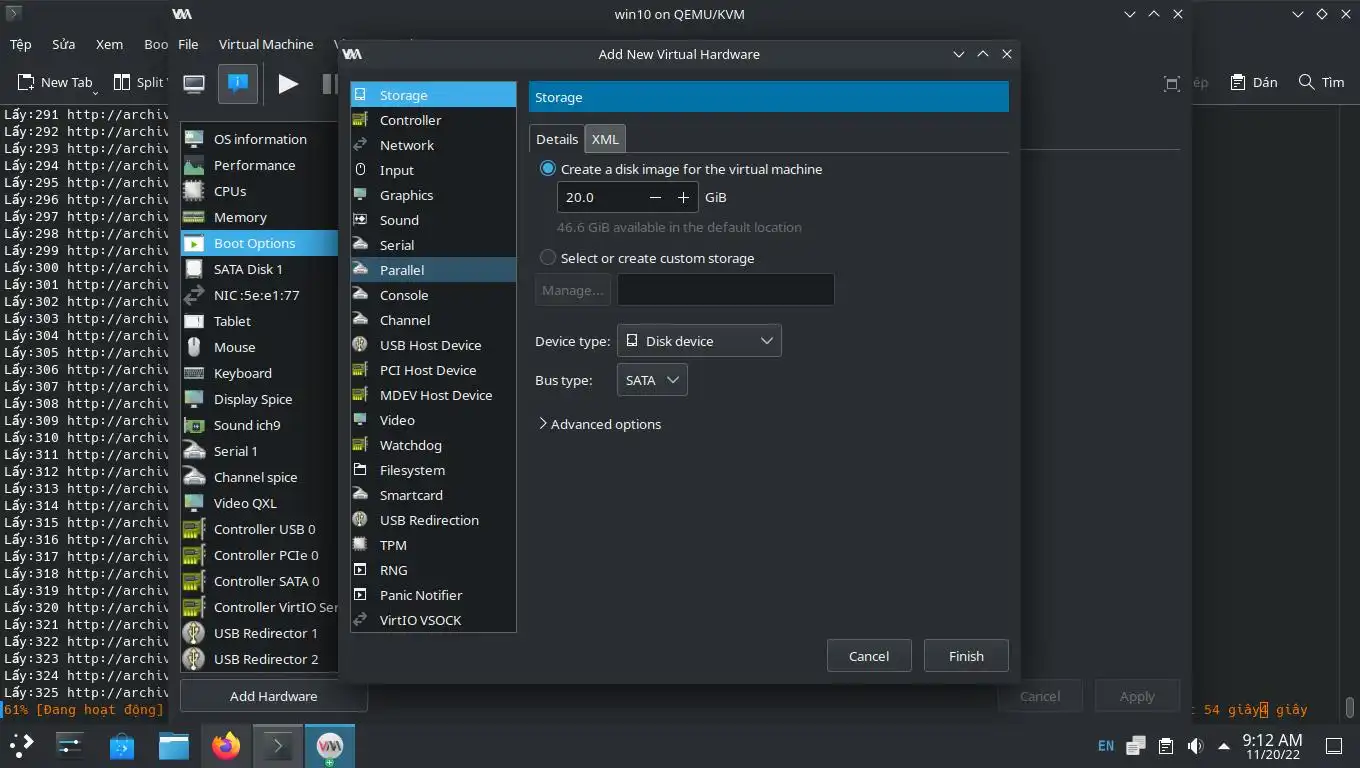
Task: Pick Input from the hardware list
Action: pyautogui.click(x=433, y=170)
